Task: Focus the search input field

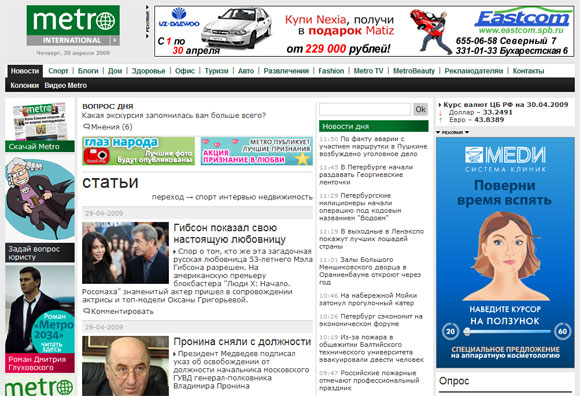Action: 365,109
